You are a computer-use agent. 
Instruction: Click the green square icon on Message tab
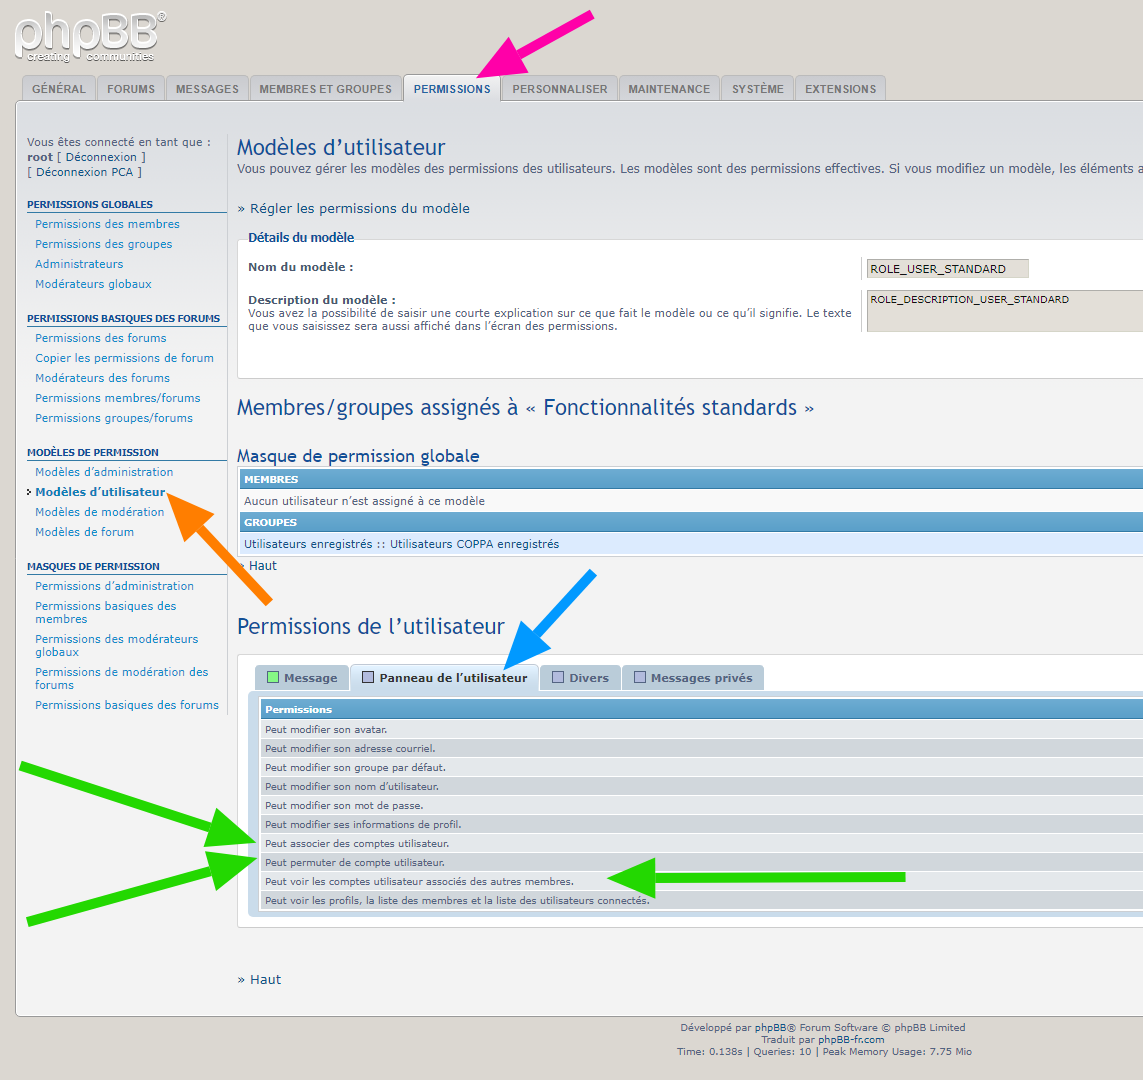[273, 678]
